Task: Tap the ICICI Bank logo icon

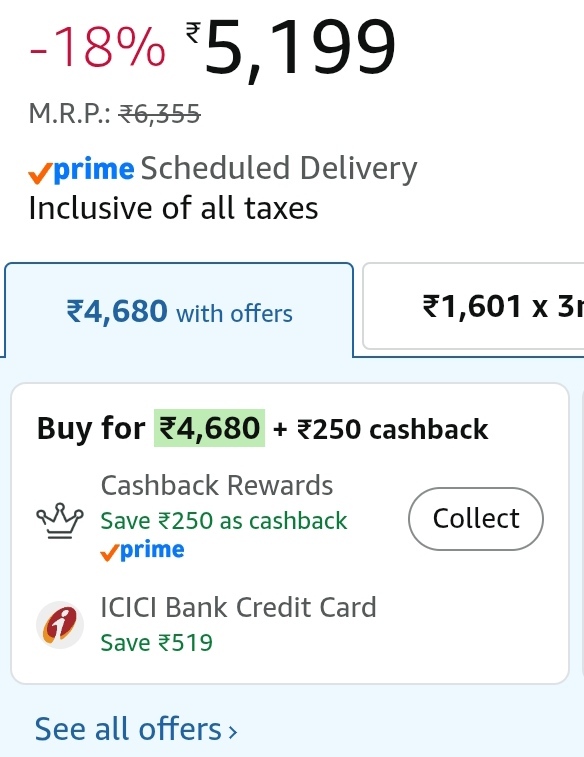Action: coord(60,625)
